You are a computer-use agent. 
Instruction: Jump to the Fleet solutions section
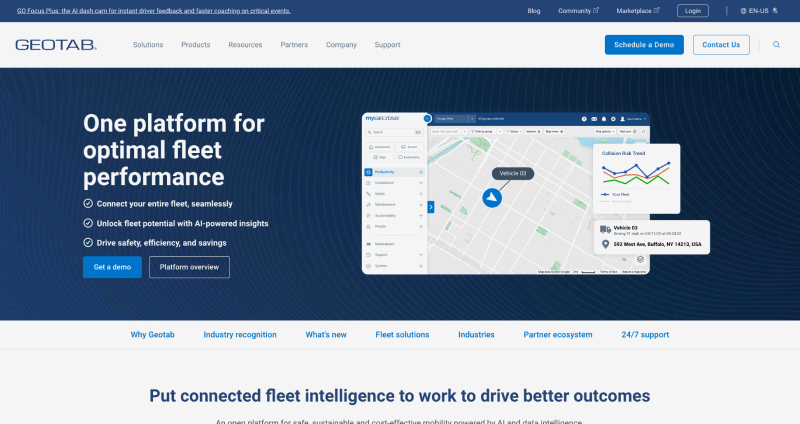click(x=402, y=335)
